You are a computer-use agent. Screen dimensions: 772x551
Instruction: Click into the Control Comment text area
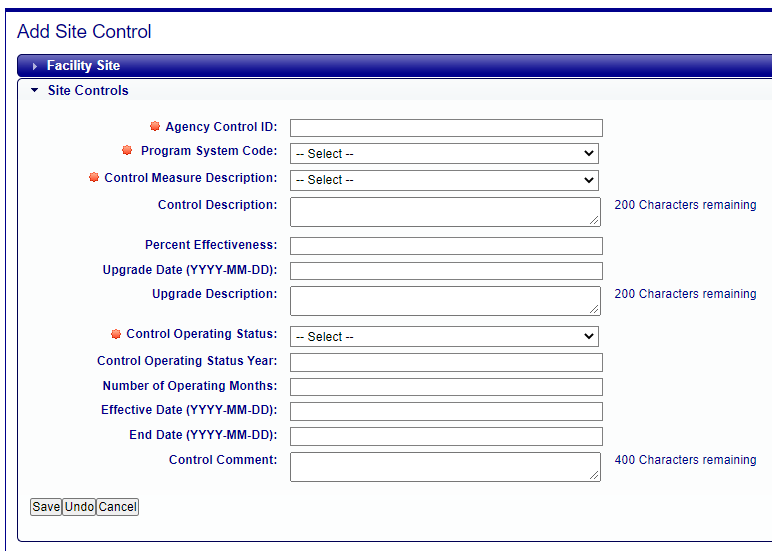[x=445, y=467]
